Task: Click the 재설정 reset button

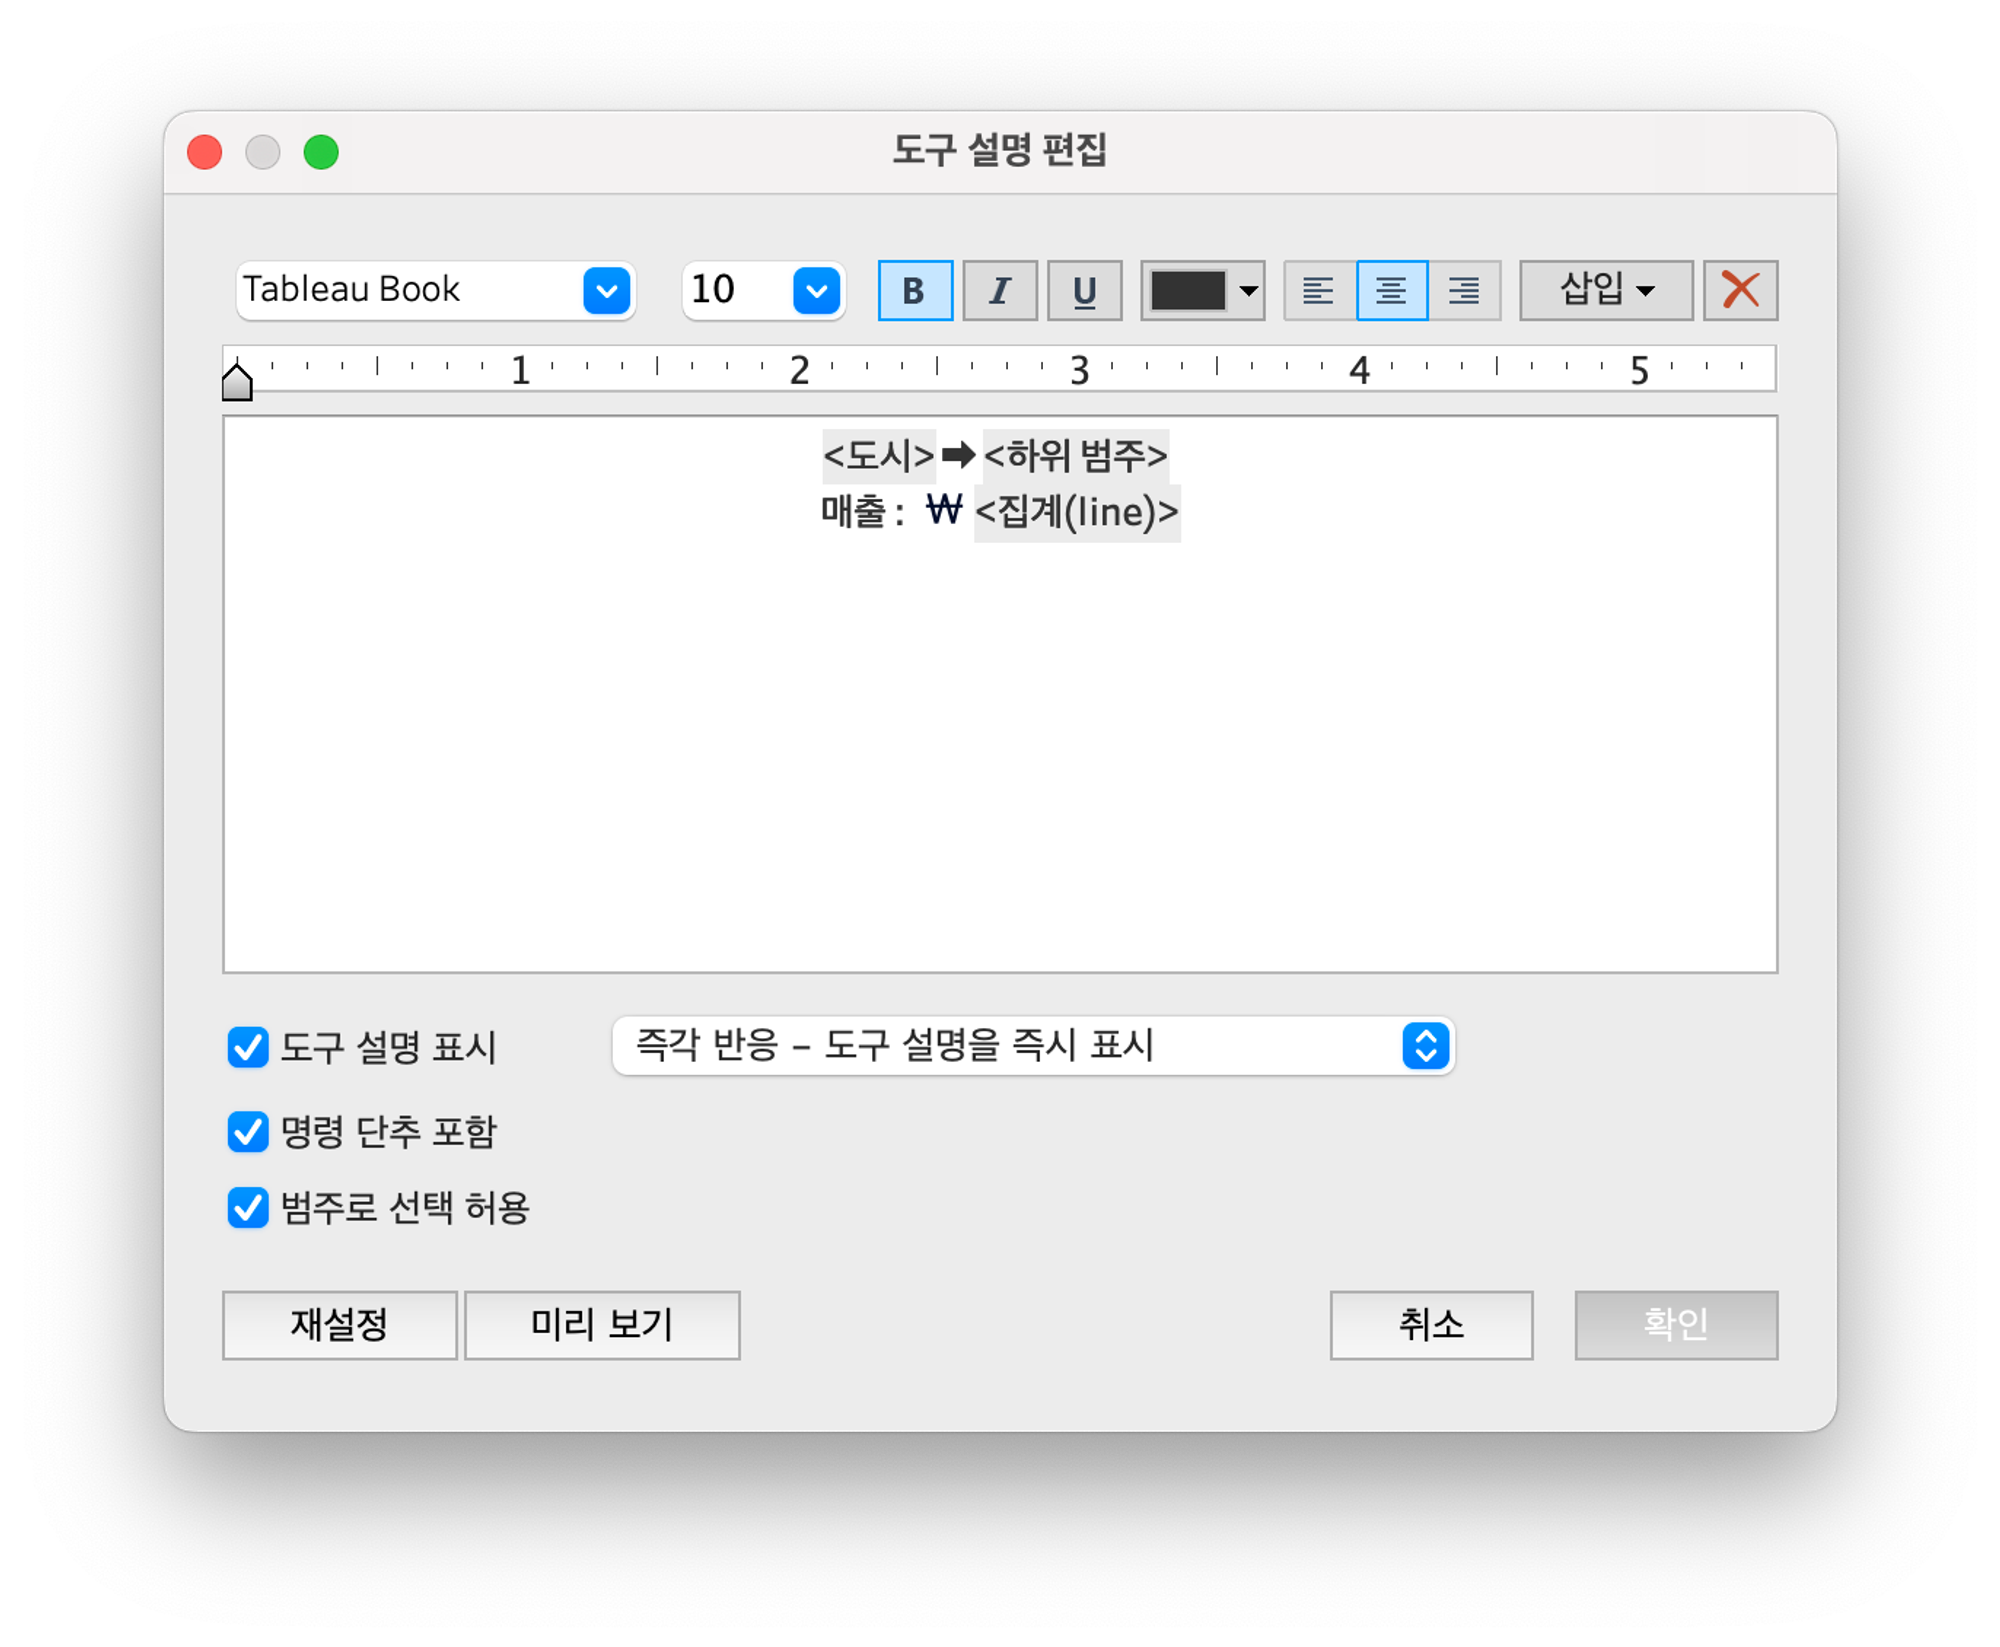Action: [340, 1325]
